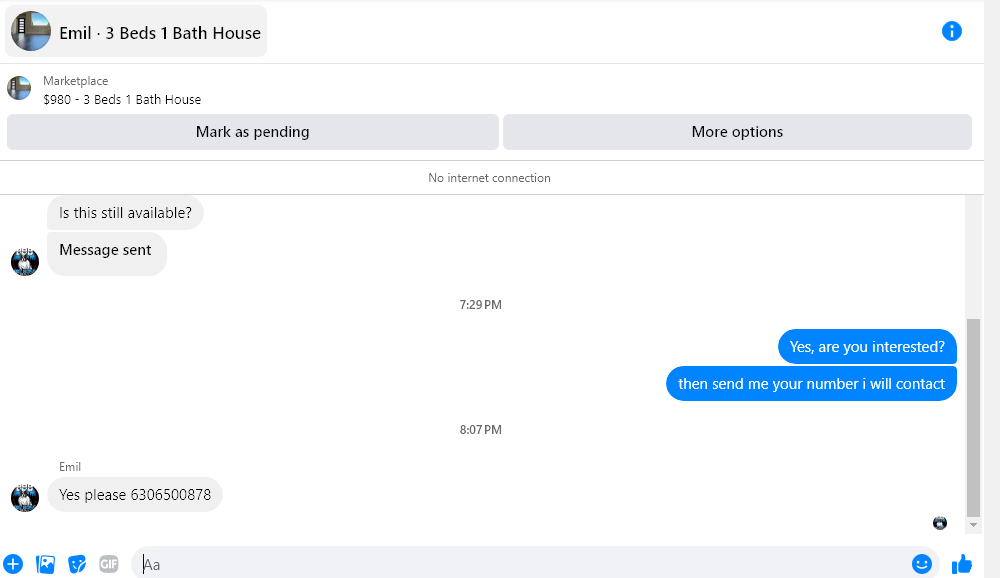1000x578 pixels.
Task: Click the scrollbar down arrow
Action: (974, 525)
